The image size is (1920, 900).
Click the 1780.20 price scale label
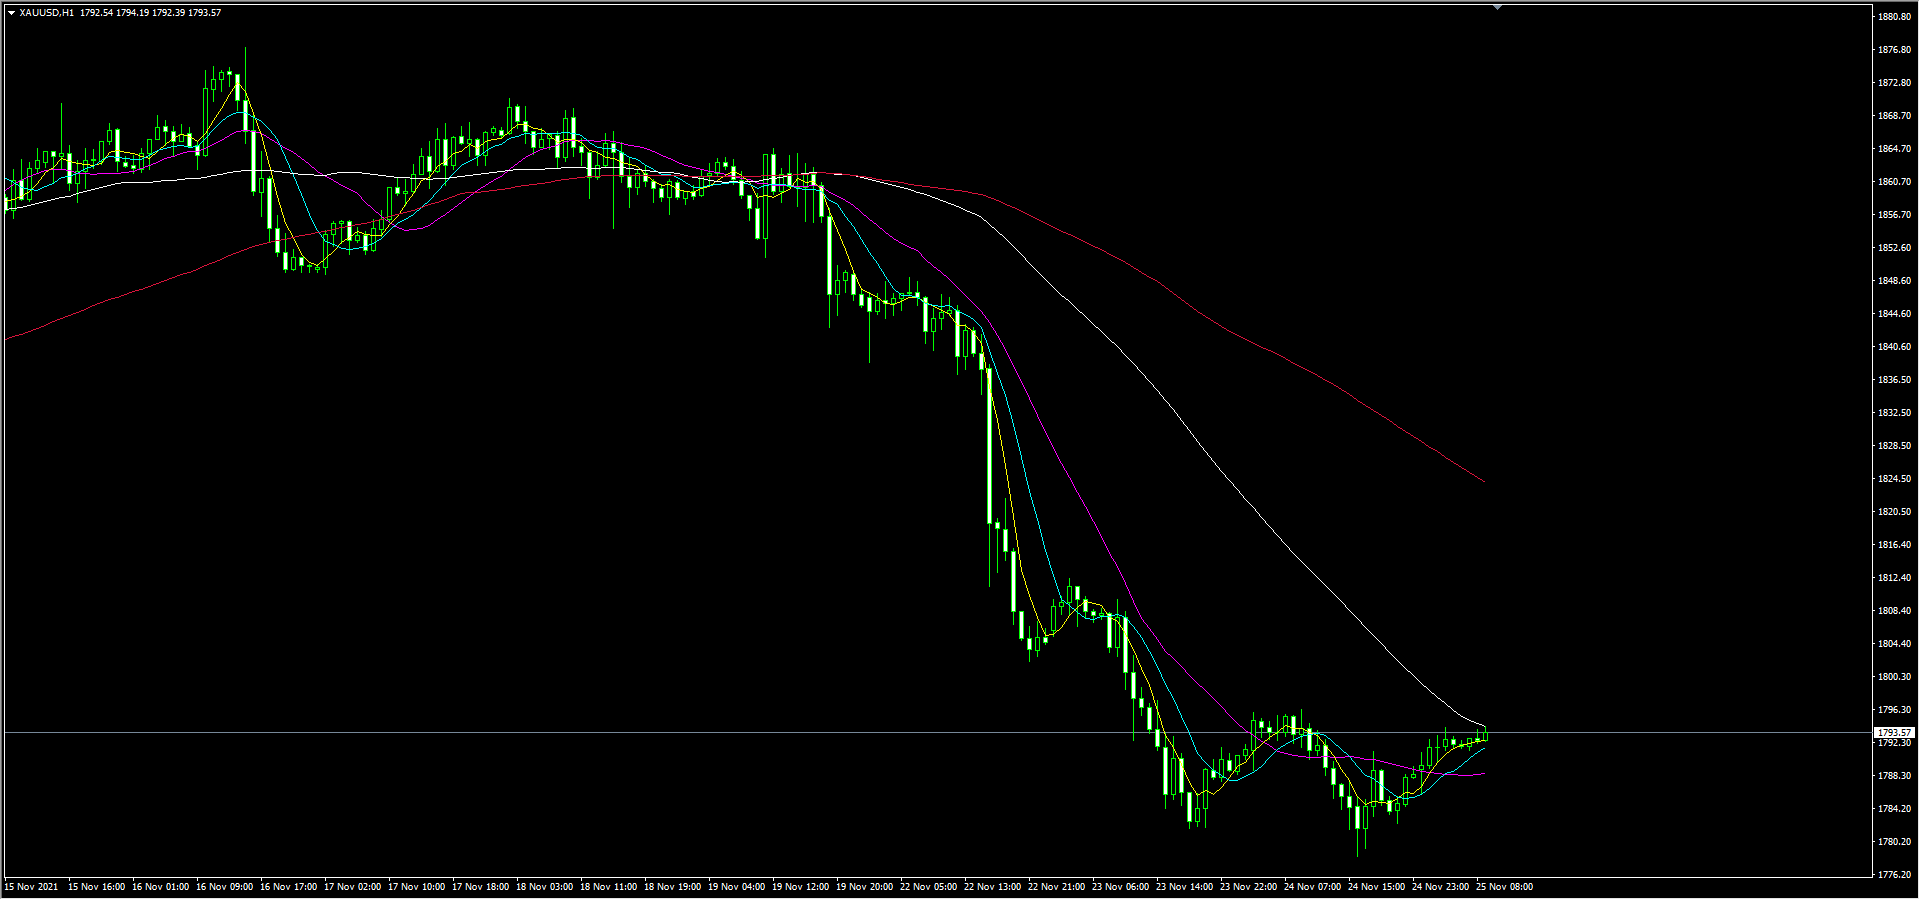pyautogui.click(x=1894, y=842)
